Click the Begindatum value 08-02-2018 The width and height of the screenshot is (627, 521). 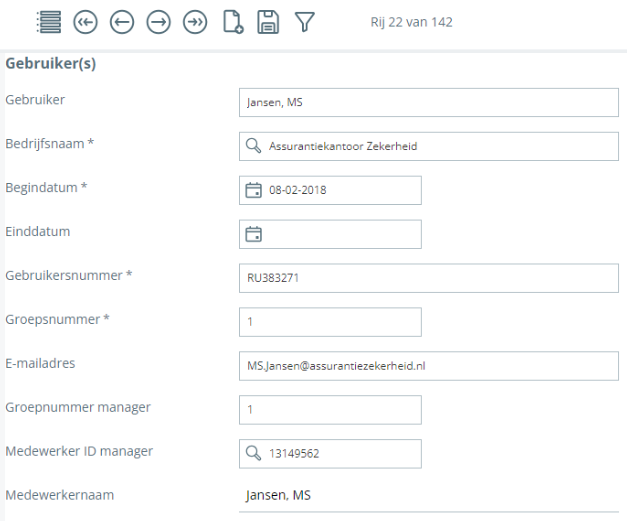pos(298,190)
